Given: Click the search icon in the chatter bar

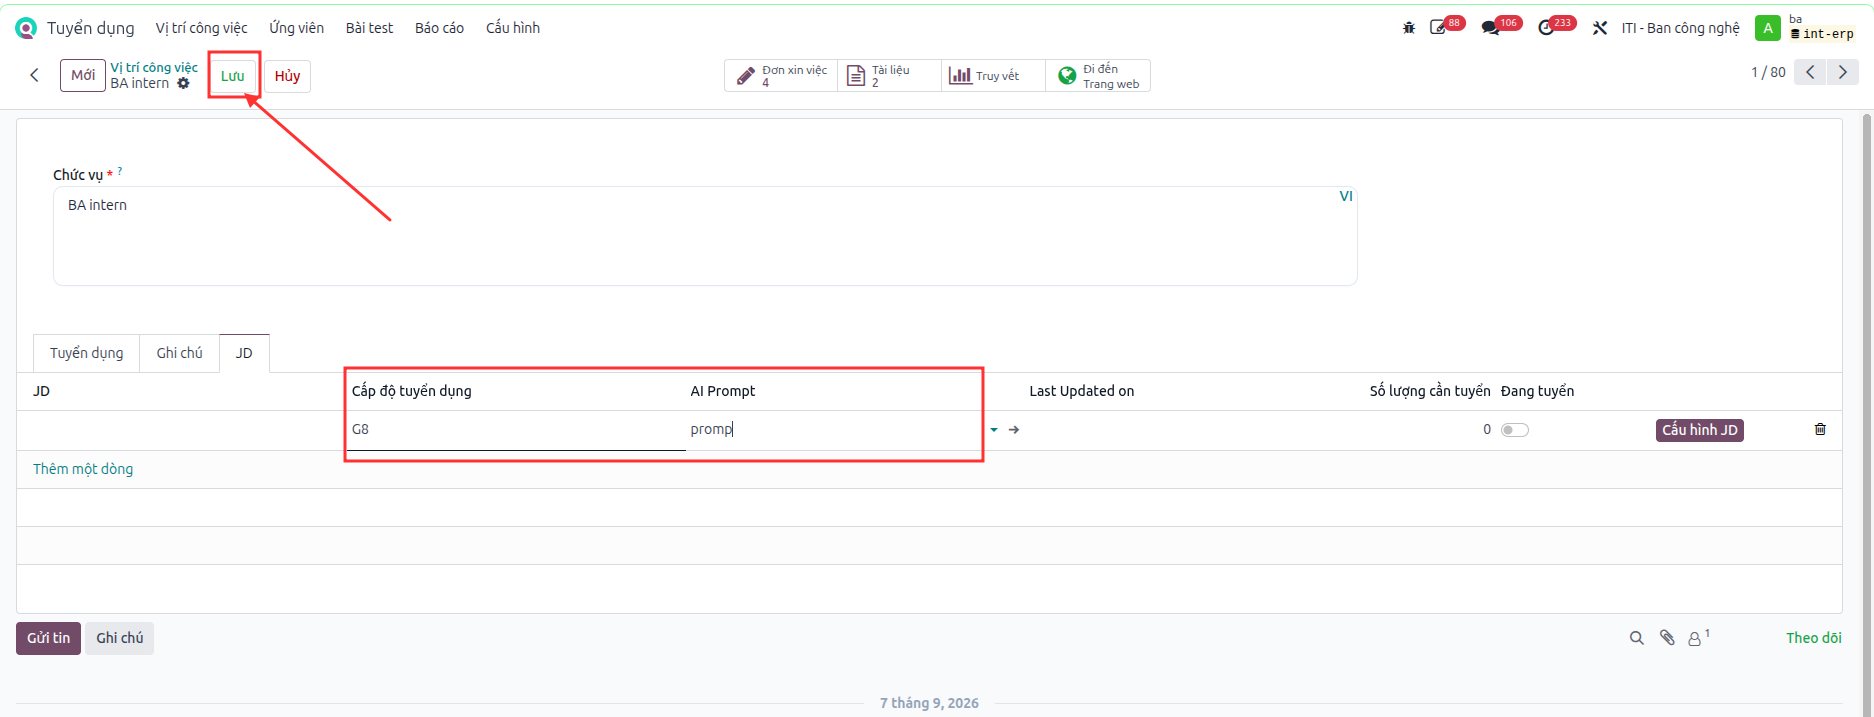Looking at the screenshot, I should pos(1637,638).
